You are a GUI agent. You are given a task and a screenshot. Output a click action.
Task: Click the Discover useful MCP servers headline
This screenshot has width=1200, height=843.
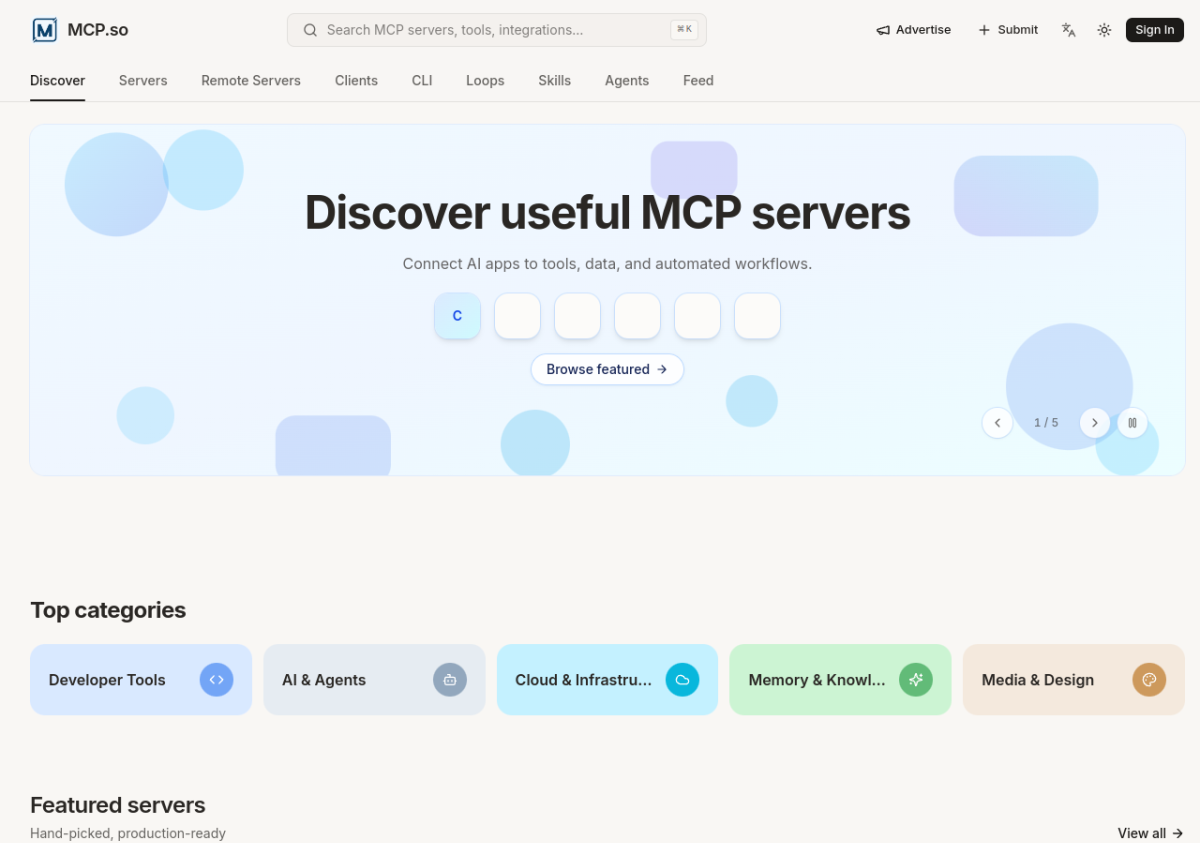(x=607, y=212)
